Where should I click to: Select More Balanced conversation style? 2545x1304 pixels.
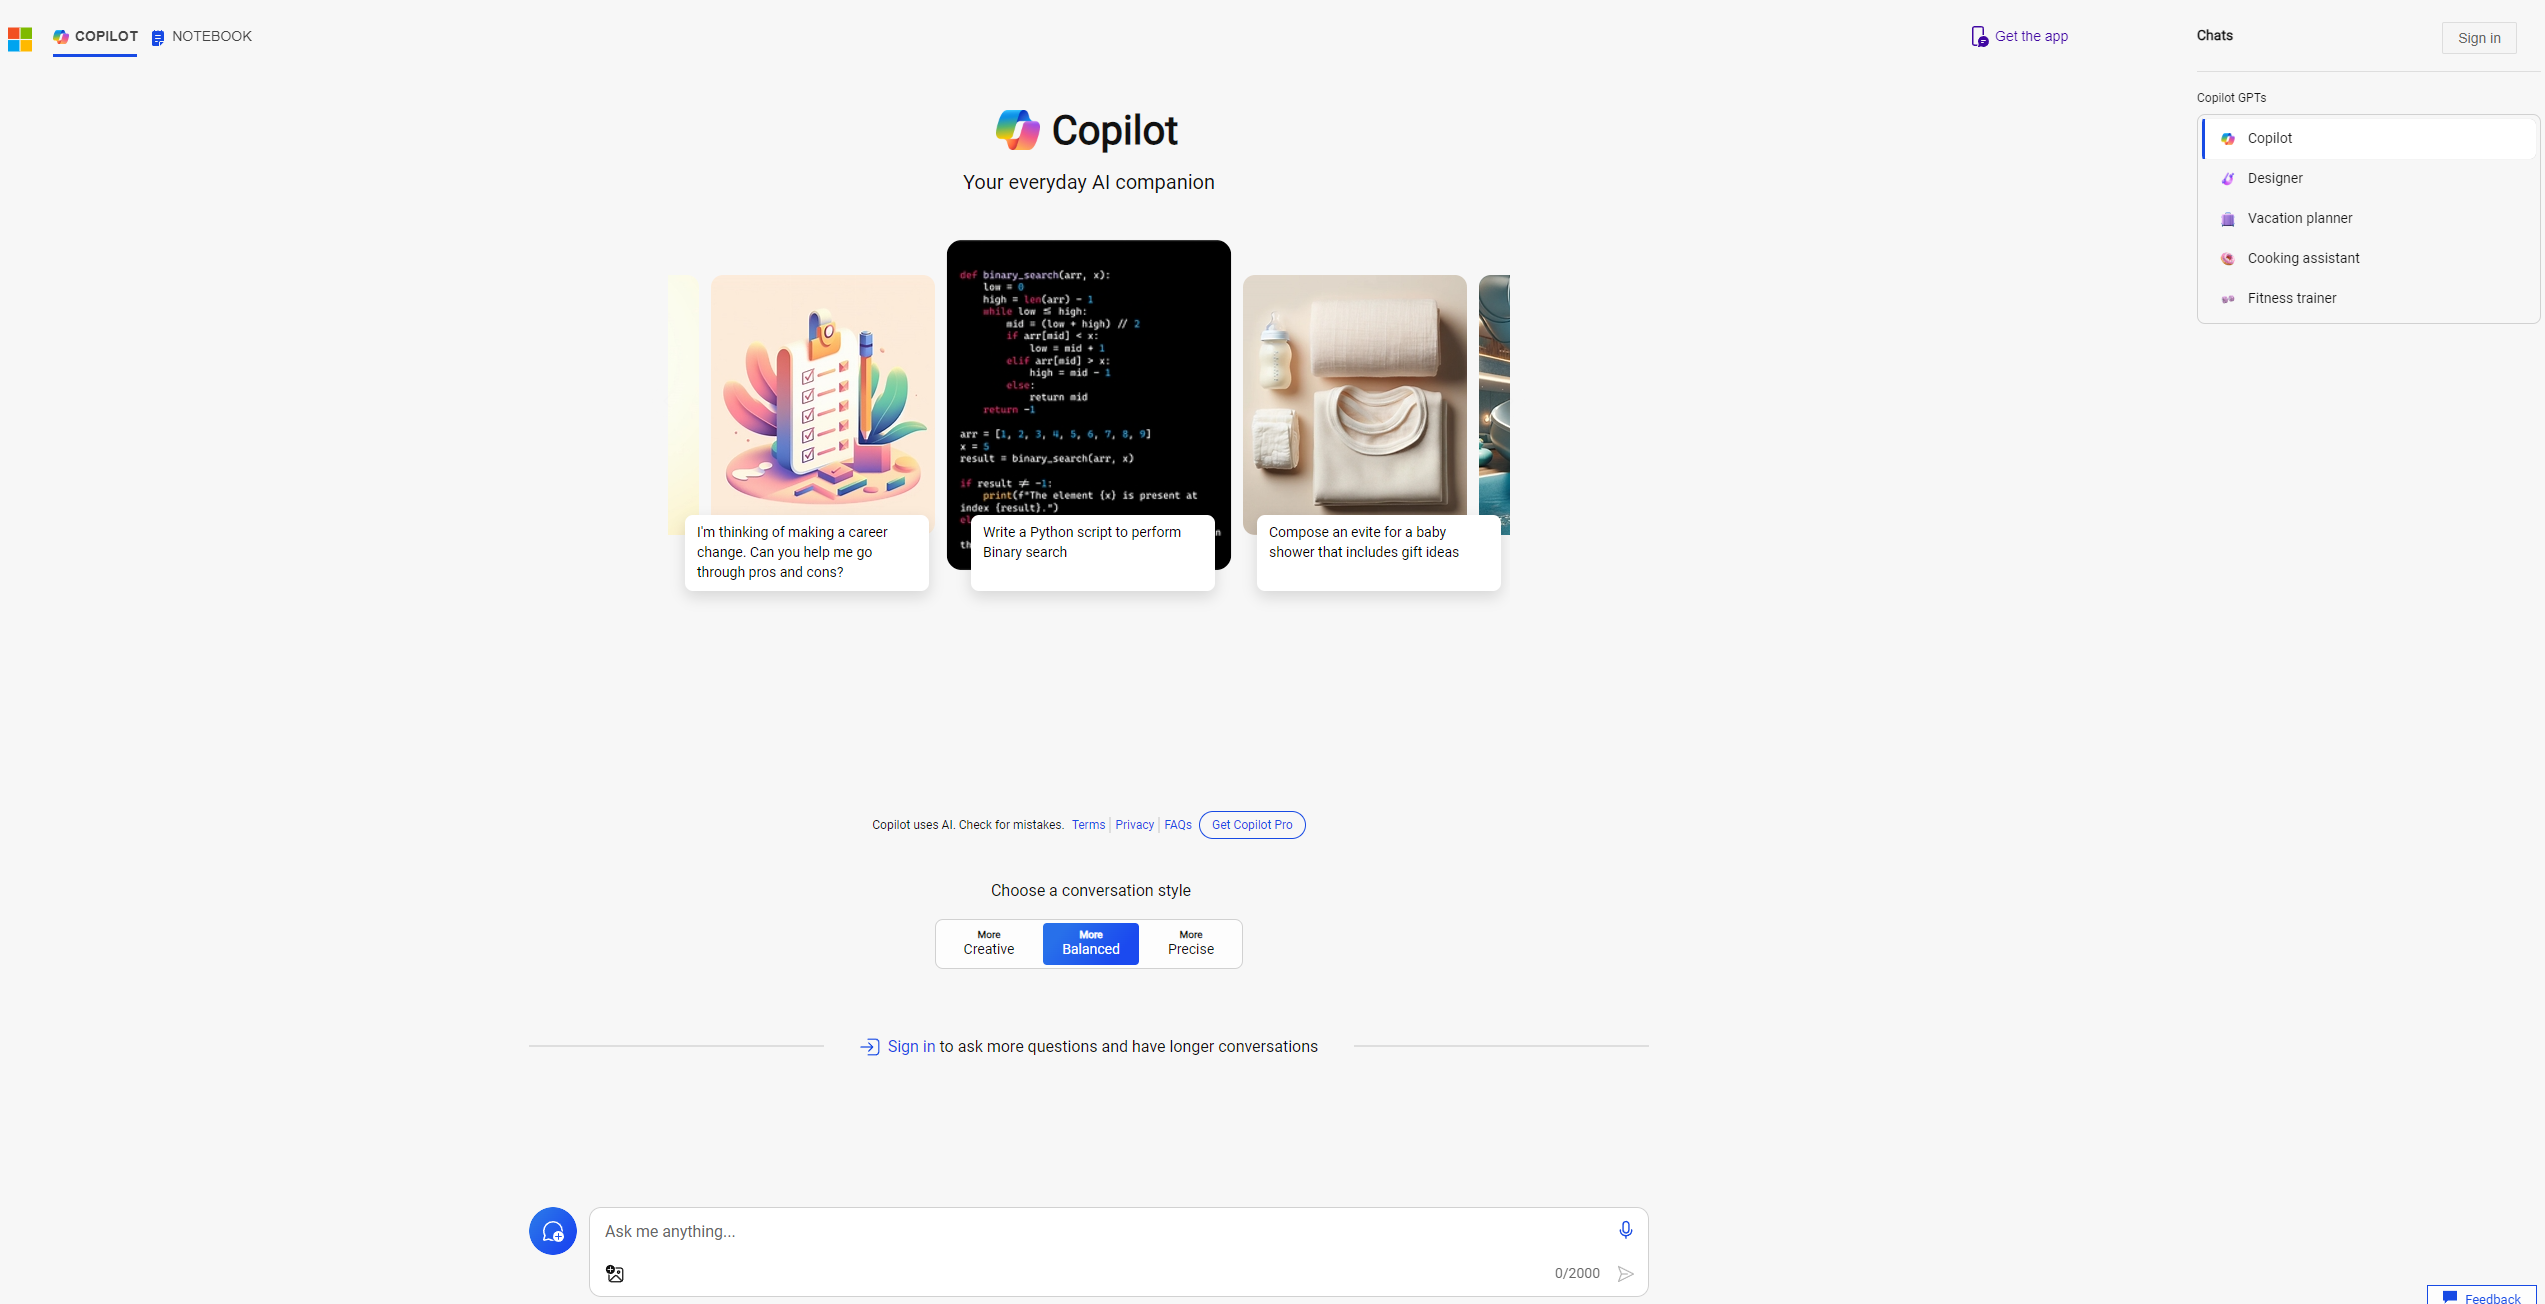(1089, 943)
